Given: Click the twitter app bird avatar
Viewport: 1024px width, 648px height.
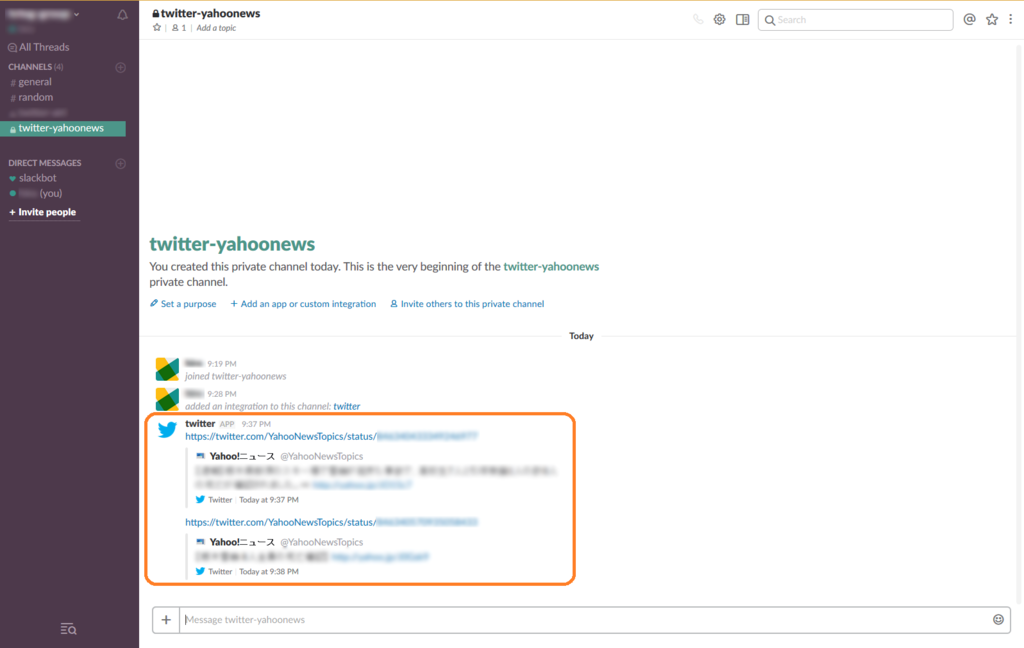Looking at the screenshot, I should click(x=167, y=429).
